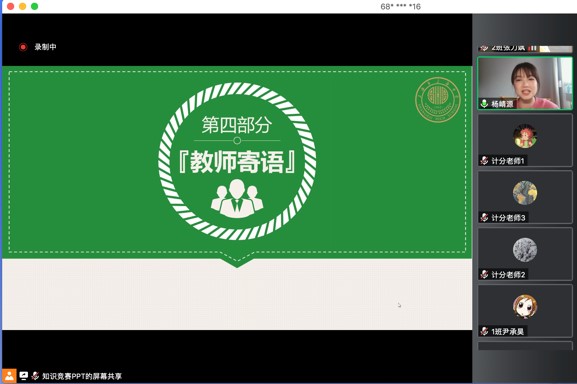Select the 杨晴源 speaker video tile
Screen dimensions: 577x384
[525, 83]
